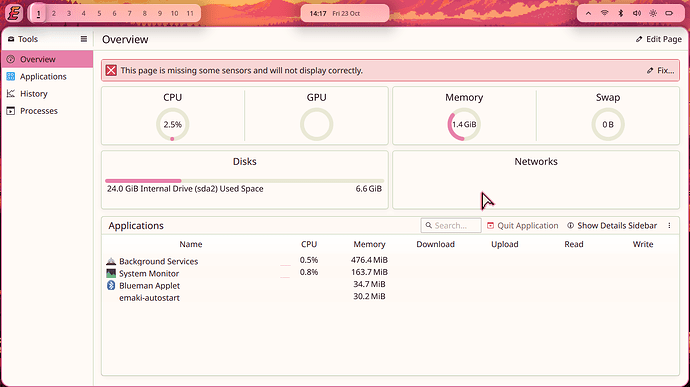Viewport: 690px width, 387px height.
Task: Click Show Details Sidebar button
Action: (612, 225)
